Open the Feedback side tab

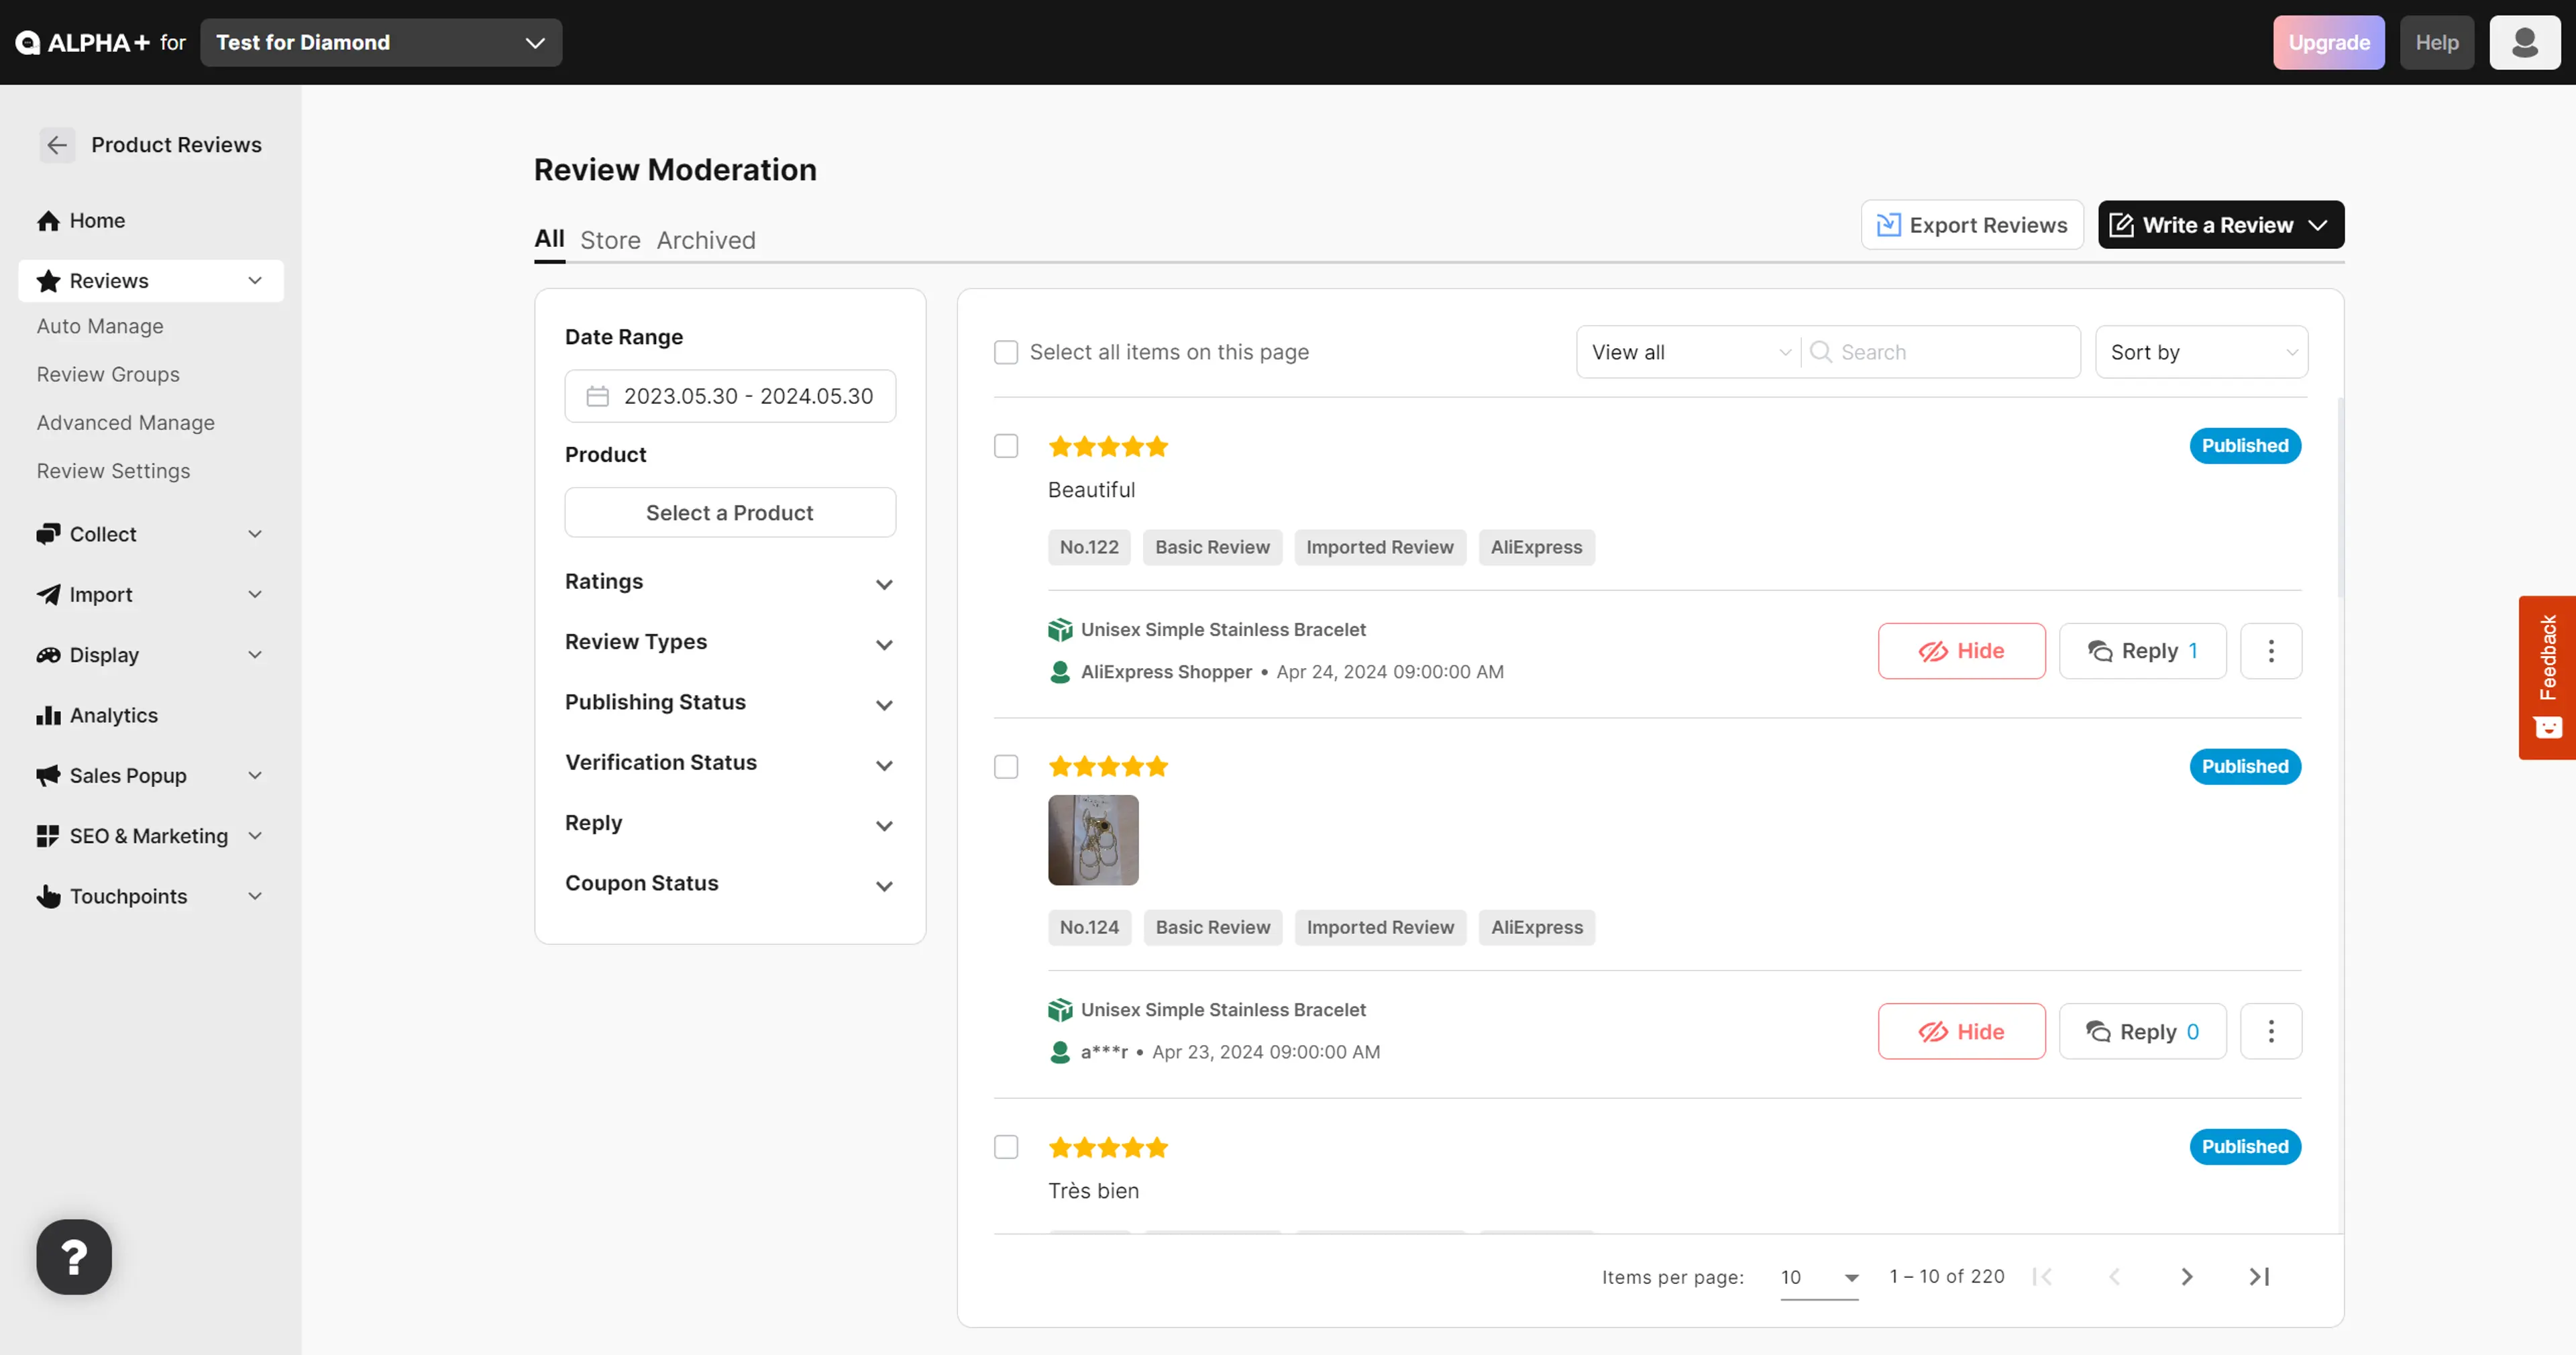click(2547, 677)
